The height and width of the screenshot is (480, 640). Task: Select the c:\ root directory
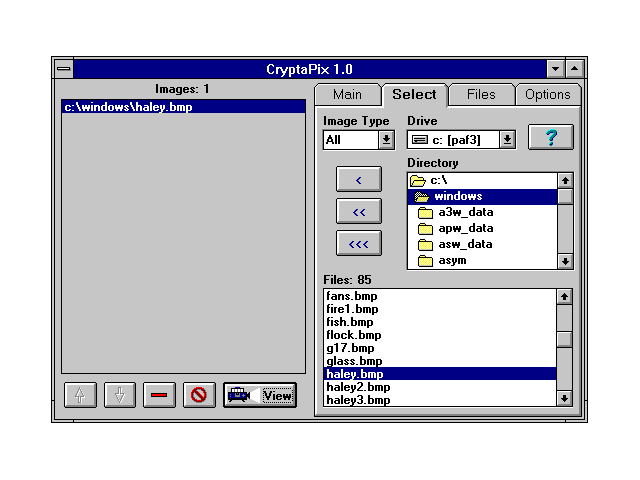440,180
